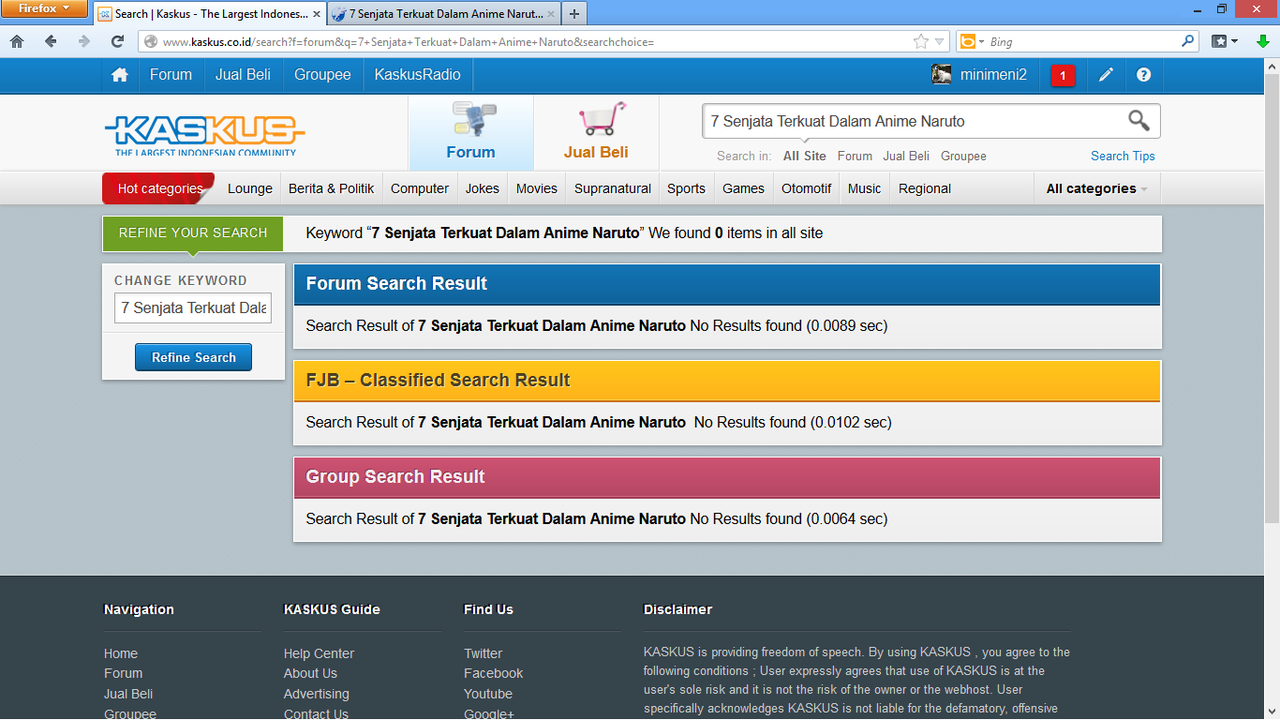Set search scope to Forum
This screenshot has width=1280, height=720.
coord(855,156)
